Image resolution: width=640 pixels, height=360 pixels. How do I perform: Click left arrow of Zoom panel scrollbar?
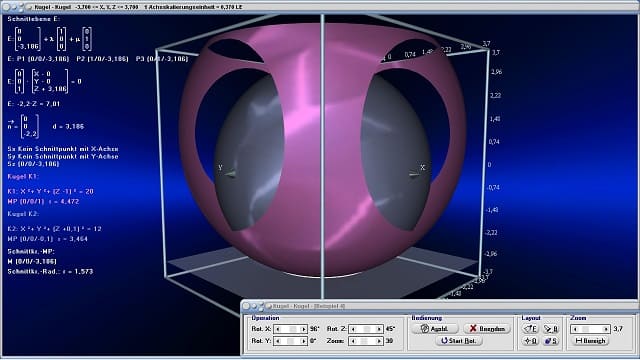[575, 329]
